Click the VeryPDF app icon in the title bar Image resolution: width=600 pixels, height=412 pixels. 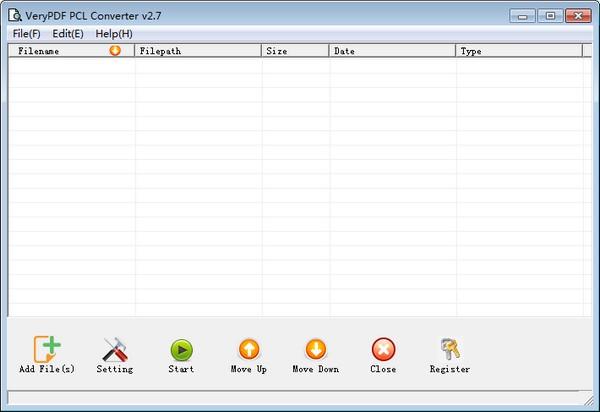[15, 15]
